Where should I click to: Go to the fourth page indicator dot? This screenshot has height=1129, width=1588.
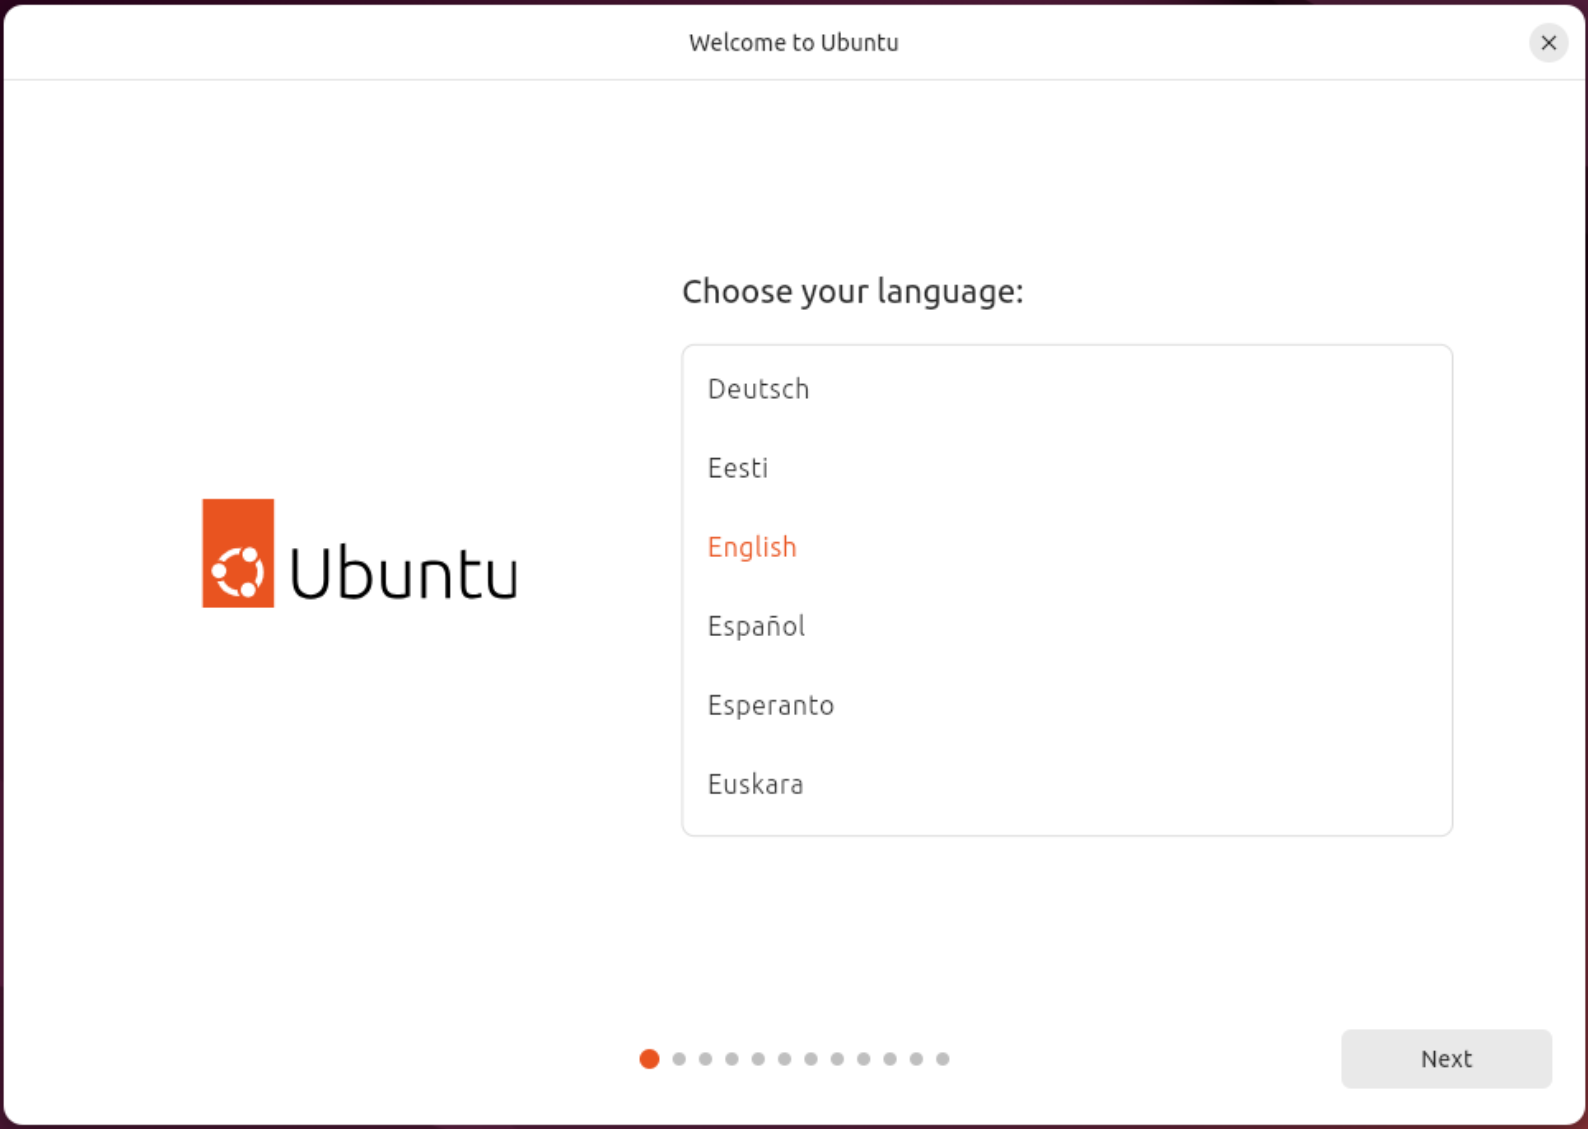[x=732, y=1059]
